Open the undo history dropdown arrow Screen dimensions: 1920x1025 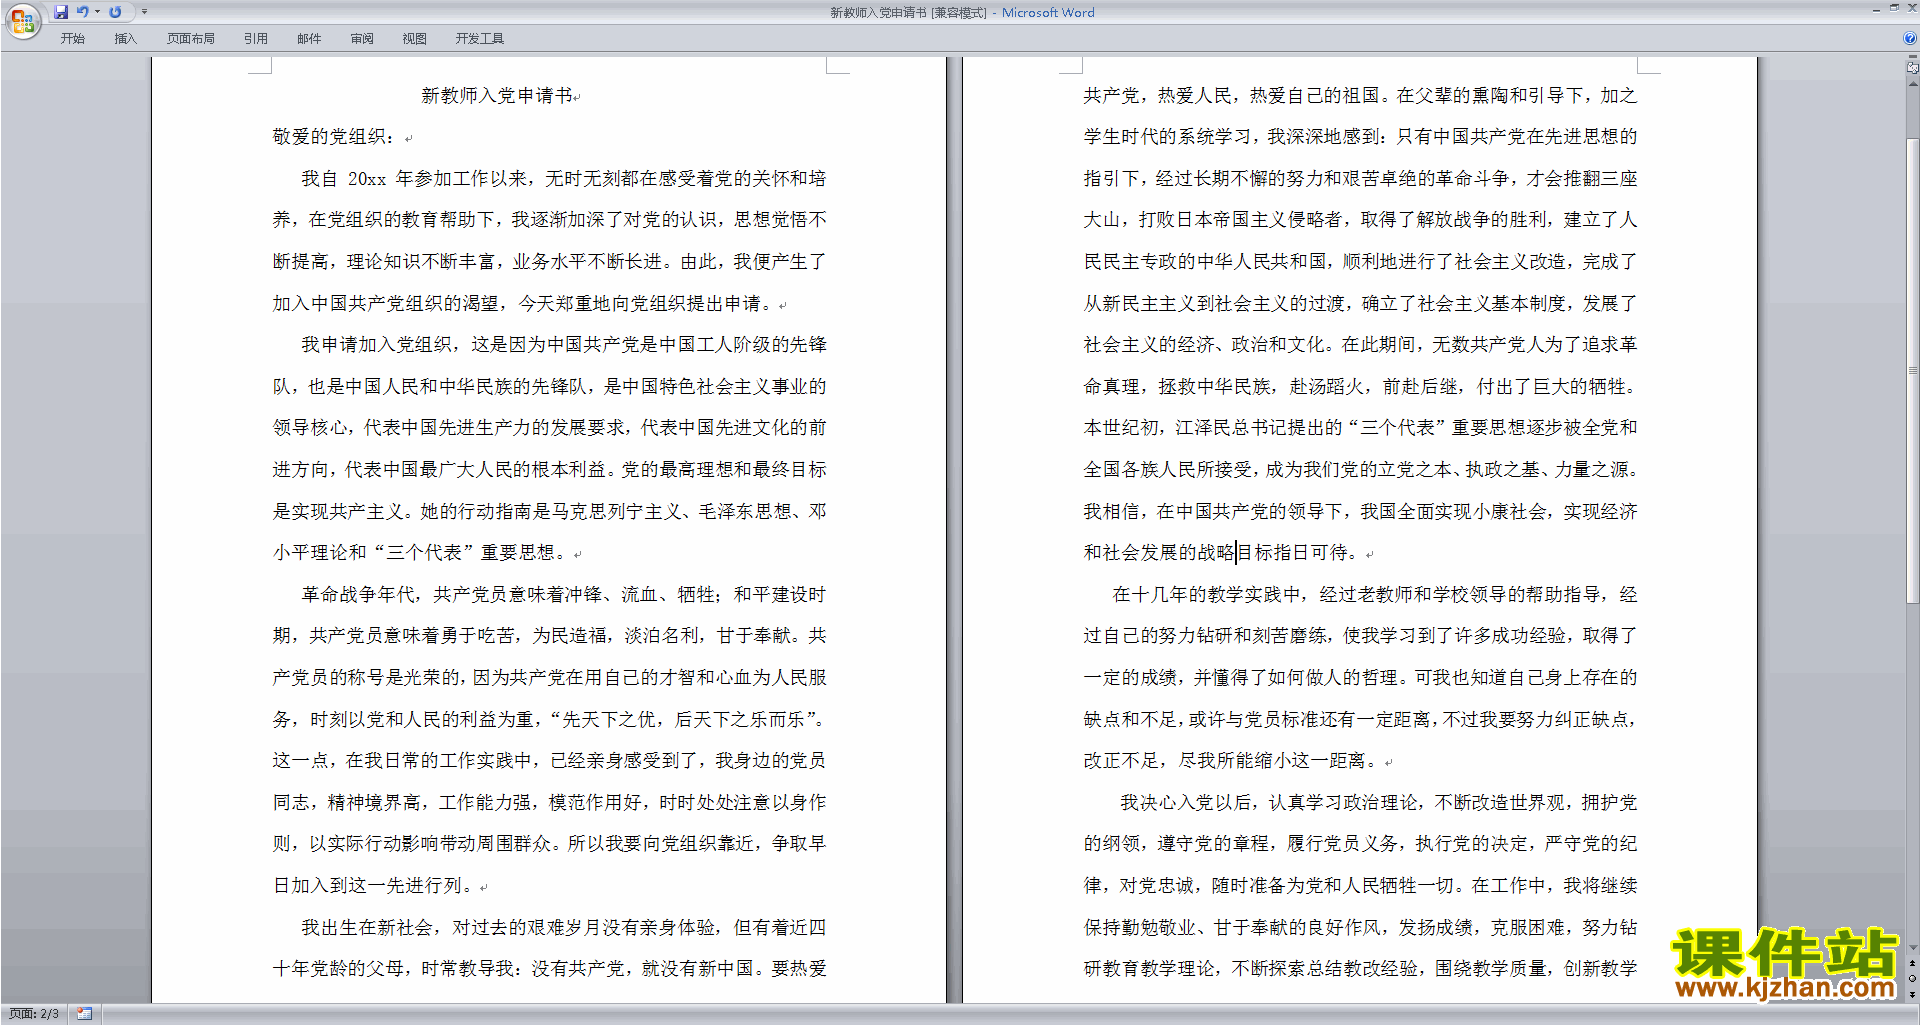pos(97,12)
